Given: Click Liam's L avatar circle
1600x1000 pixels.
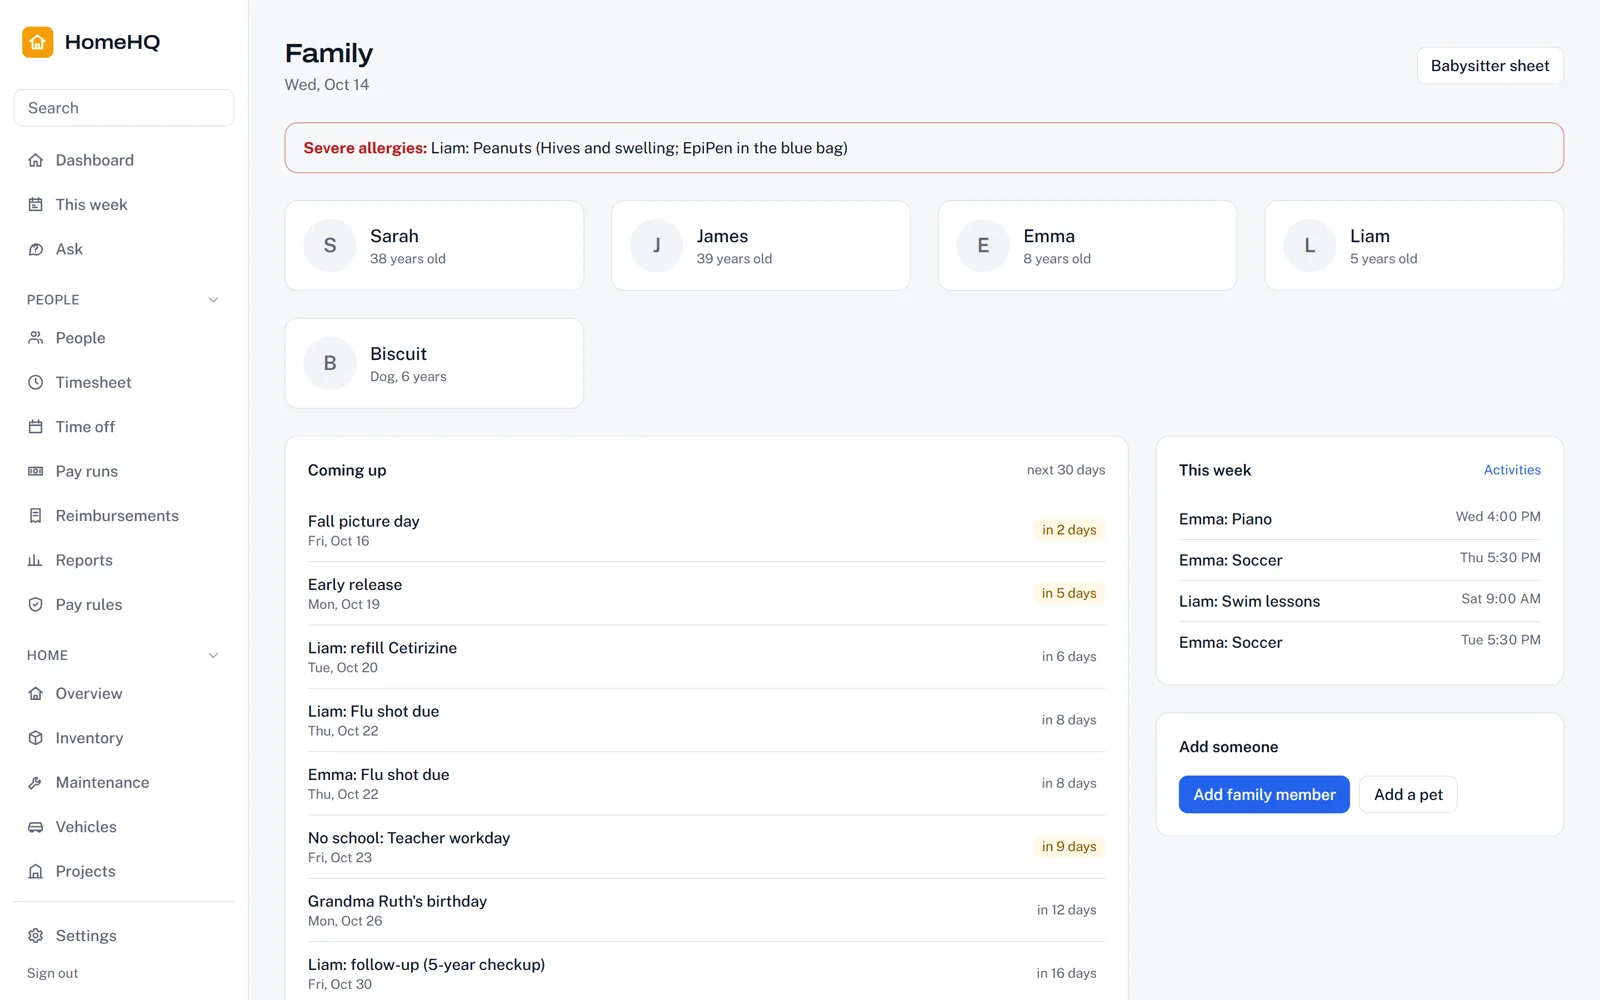Looking at the screenshot, I should pos(1310,246).
